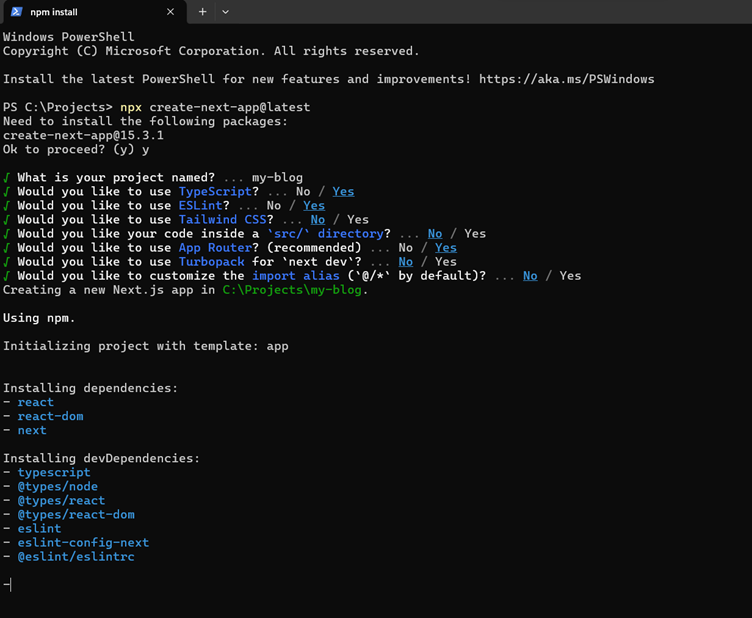This screenshot has width=752, height=618.
Task: Expand the new tab profile dropdown
Action: (x=225, y=12)
